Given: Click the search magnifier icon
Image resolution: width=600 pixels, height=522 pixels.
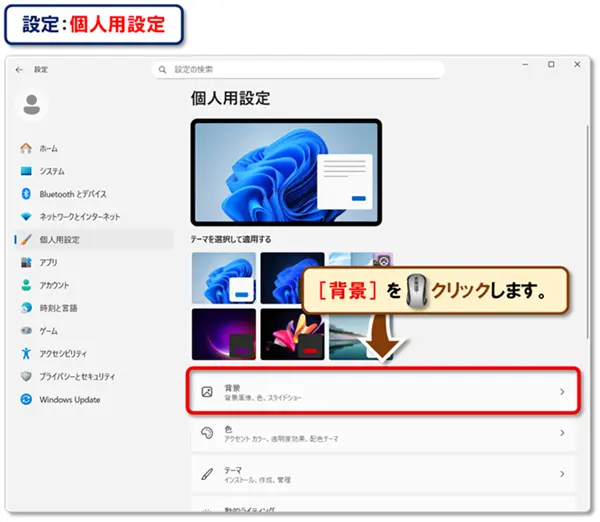Looking at the screenshot, I should (163, 70).
